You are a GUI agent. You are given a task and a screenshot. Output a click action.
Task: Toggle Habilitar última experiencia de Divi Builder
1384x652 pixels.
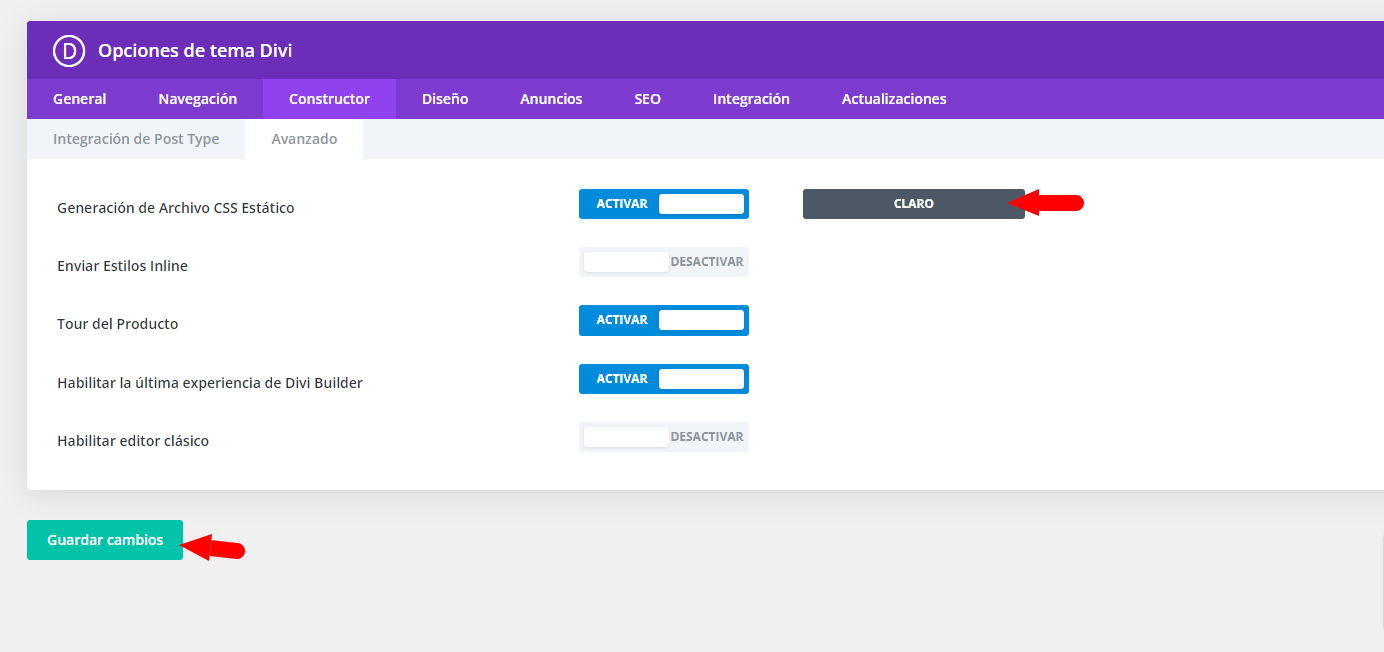pyautogui.click(x=664, y=379)
